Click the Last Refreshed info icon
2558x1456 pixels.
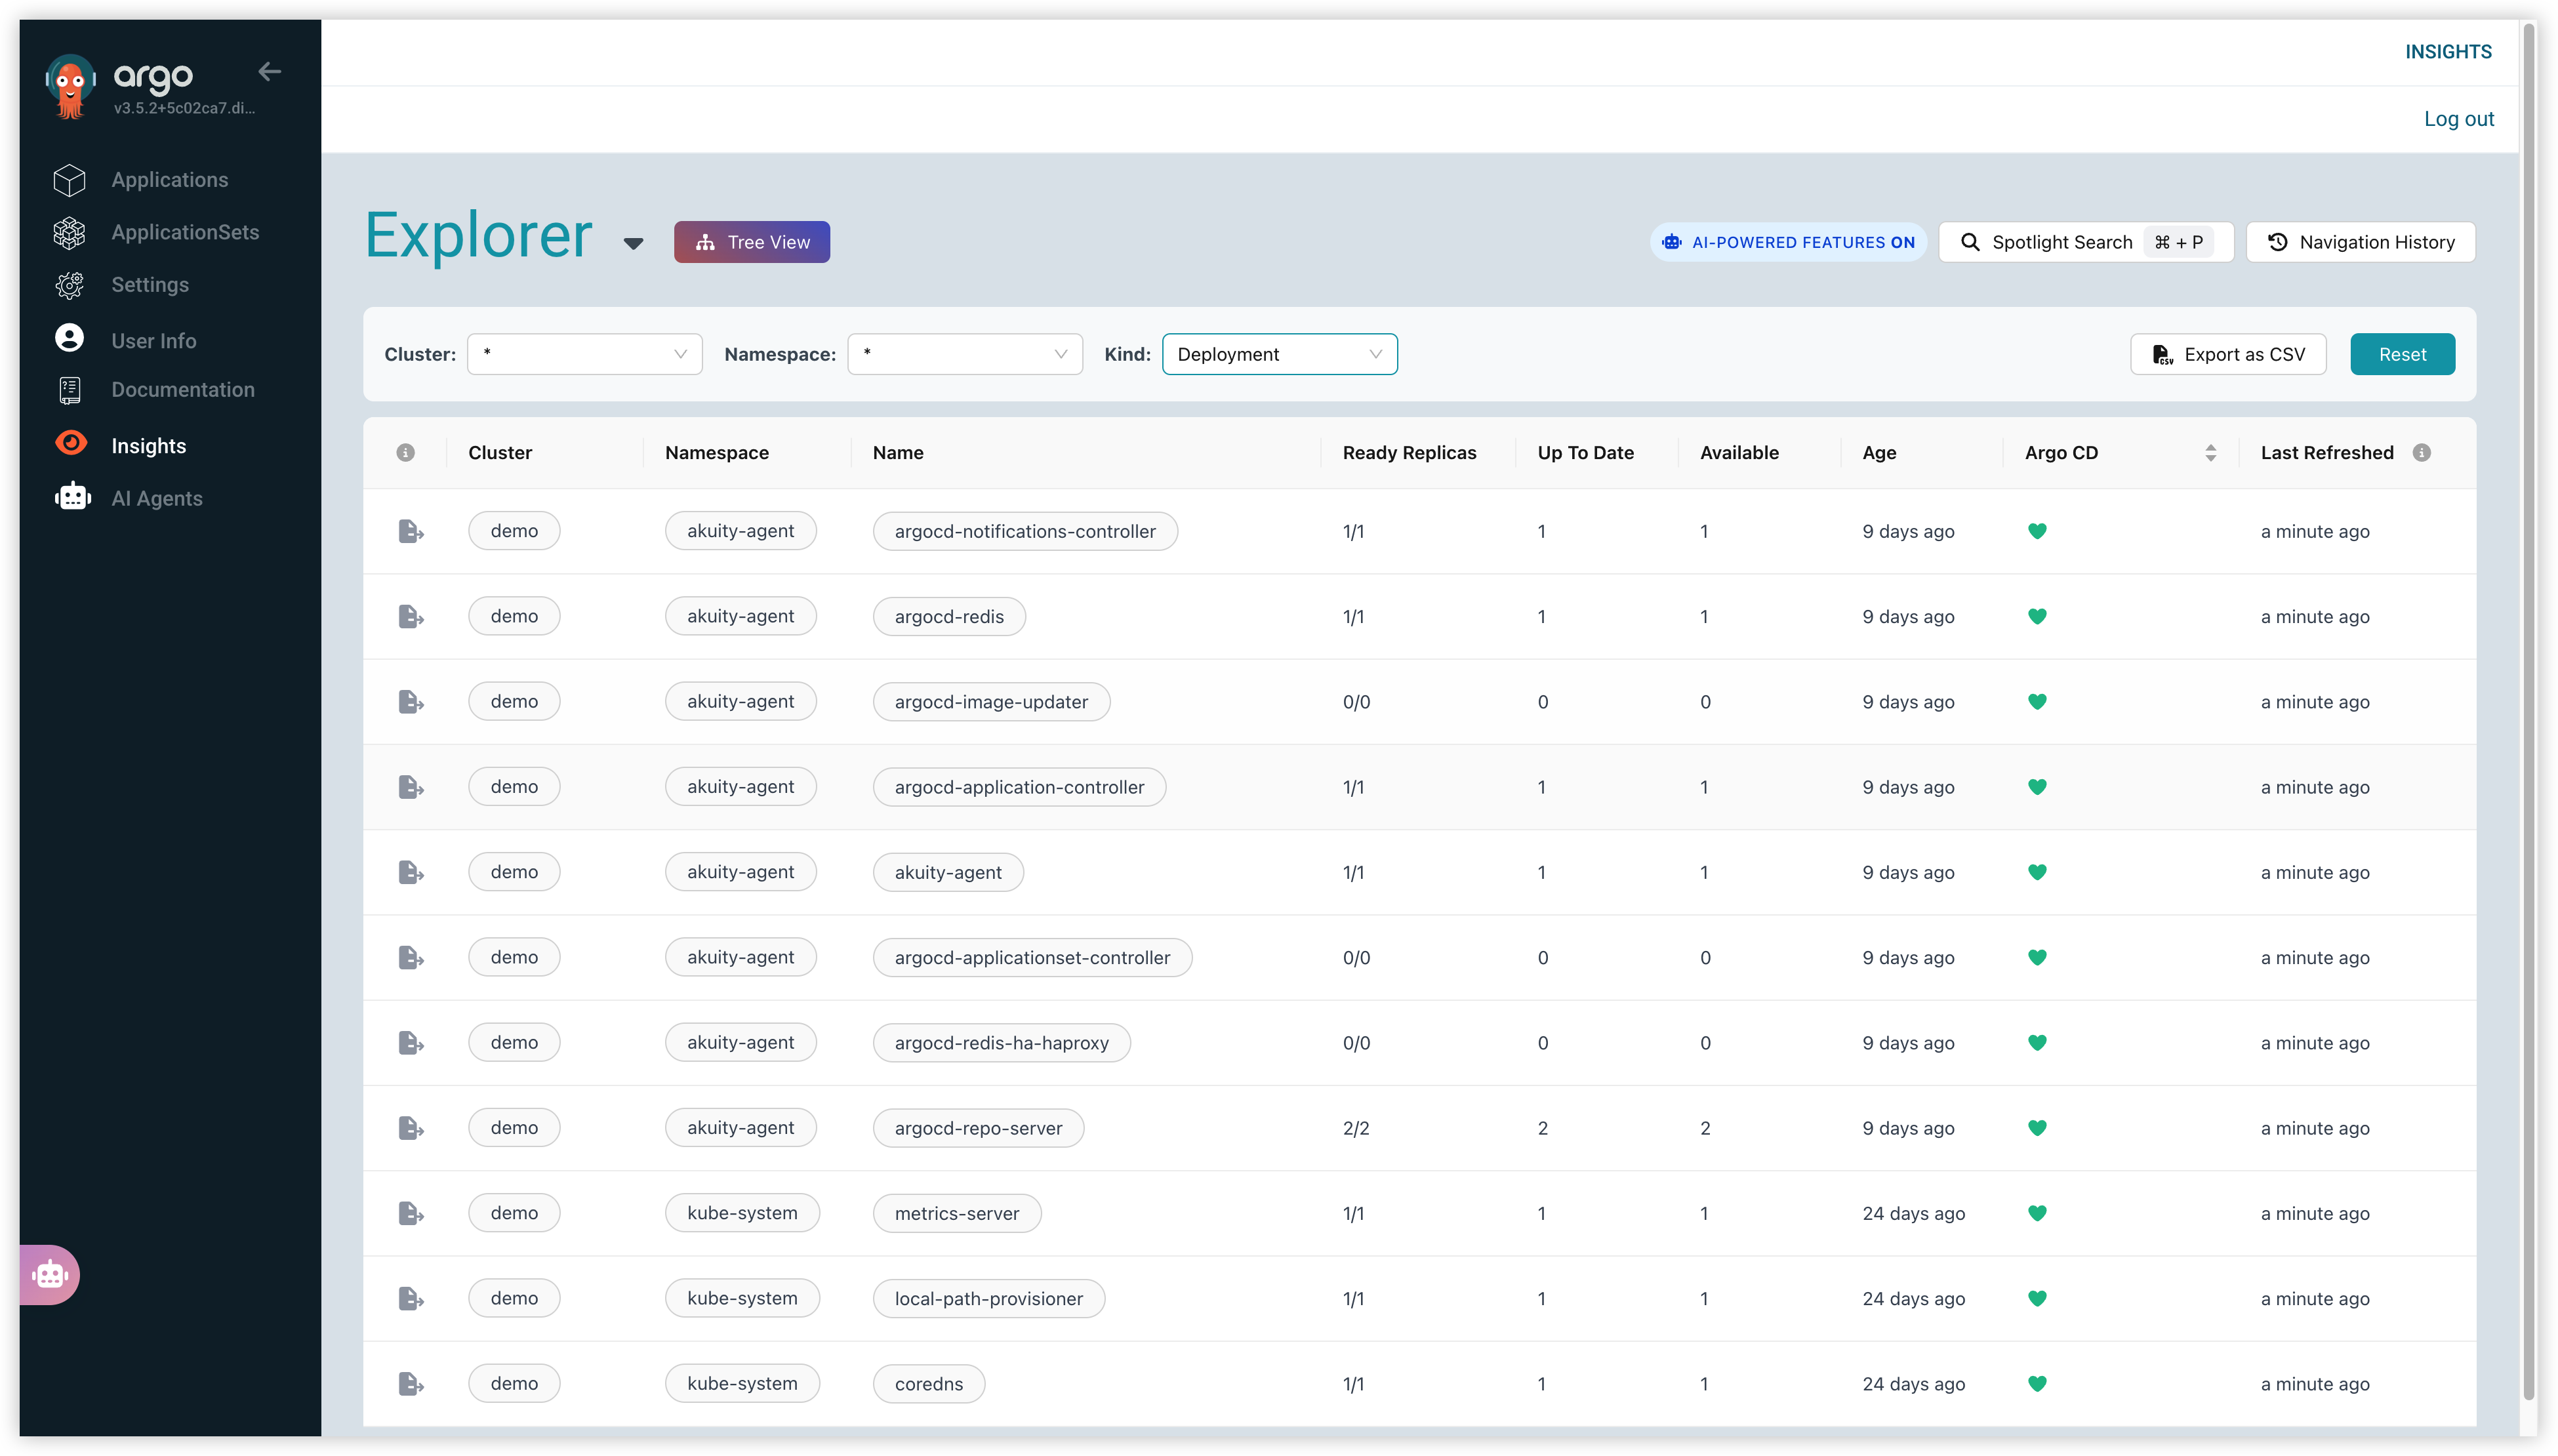pyautogui.click(x=2422, y=453)
